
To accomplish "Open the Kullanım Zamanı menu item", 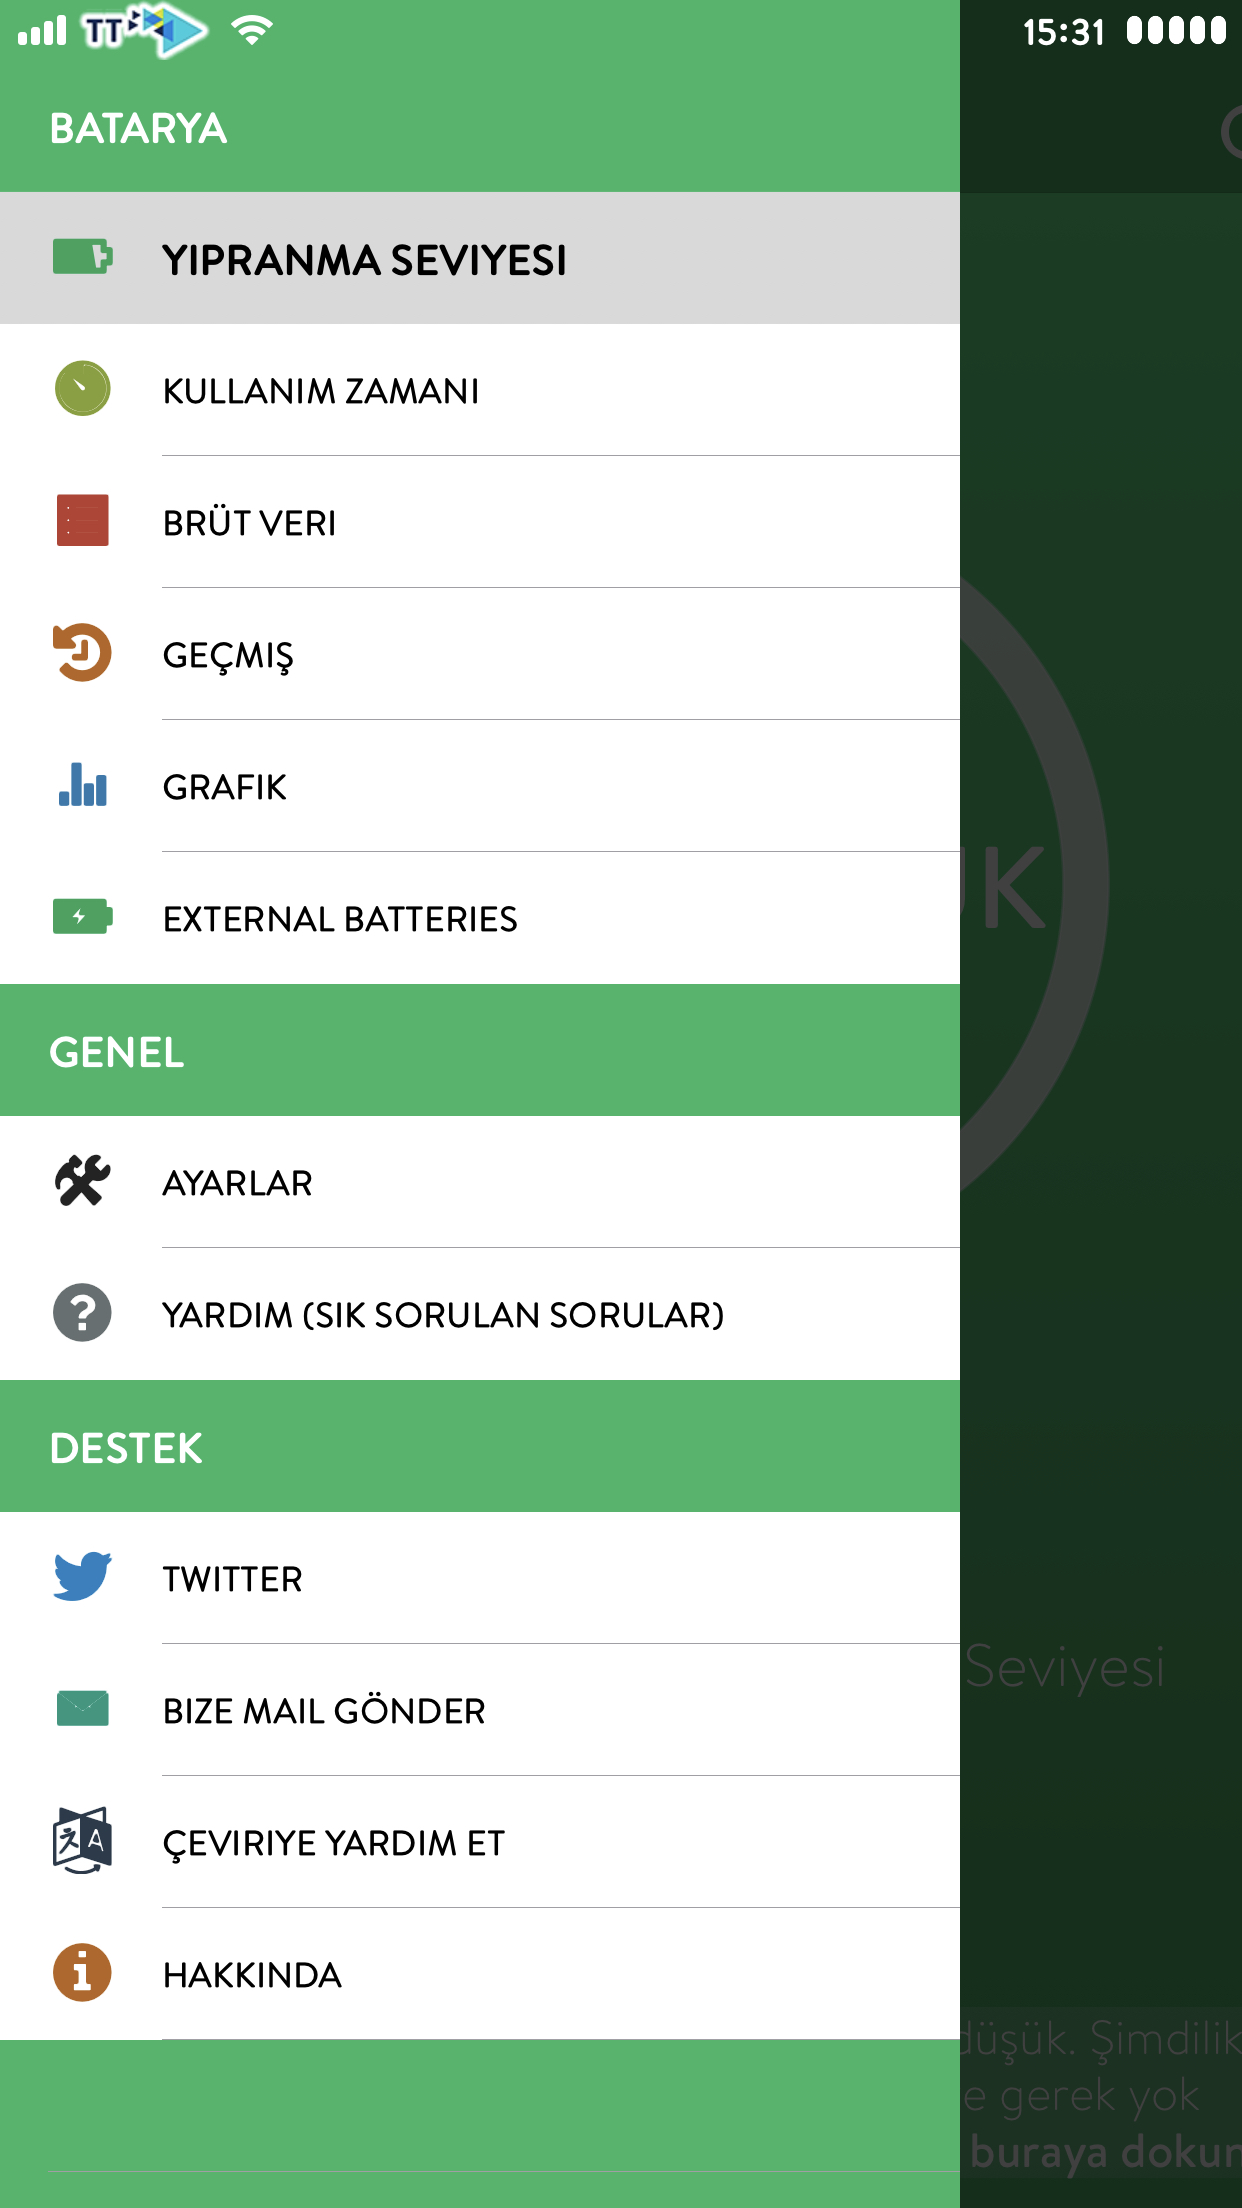I will tap(480, 390).
